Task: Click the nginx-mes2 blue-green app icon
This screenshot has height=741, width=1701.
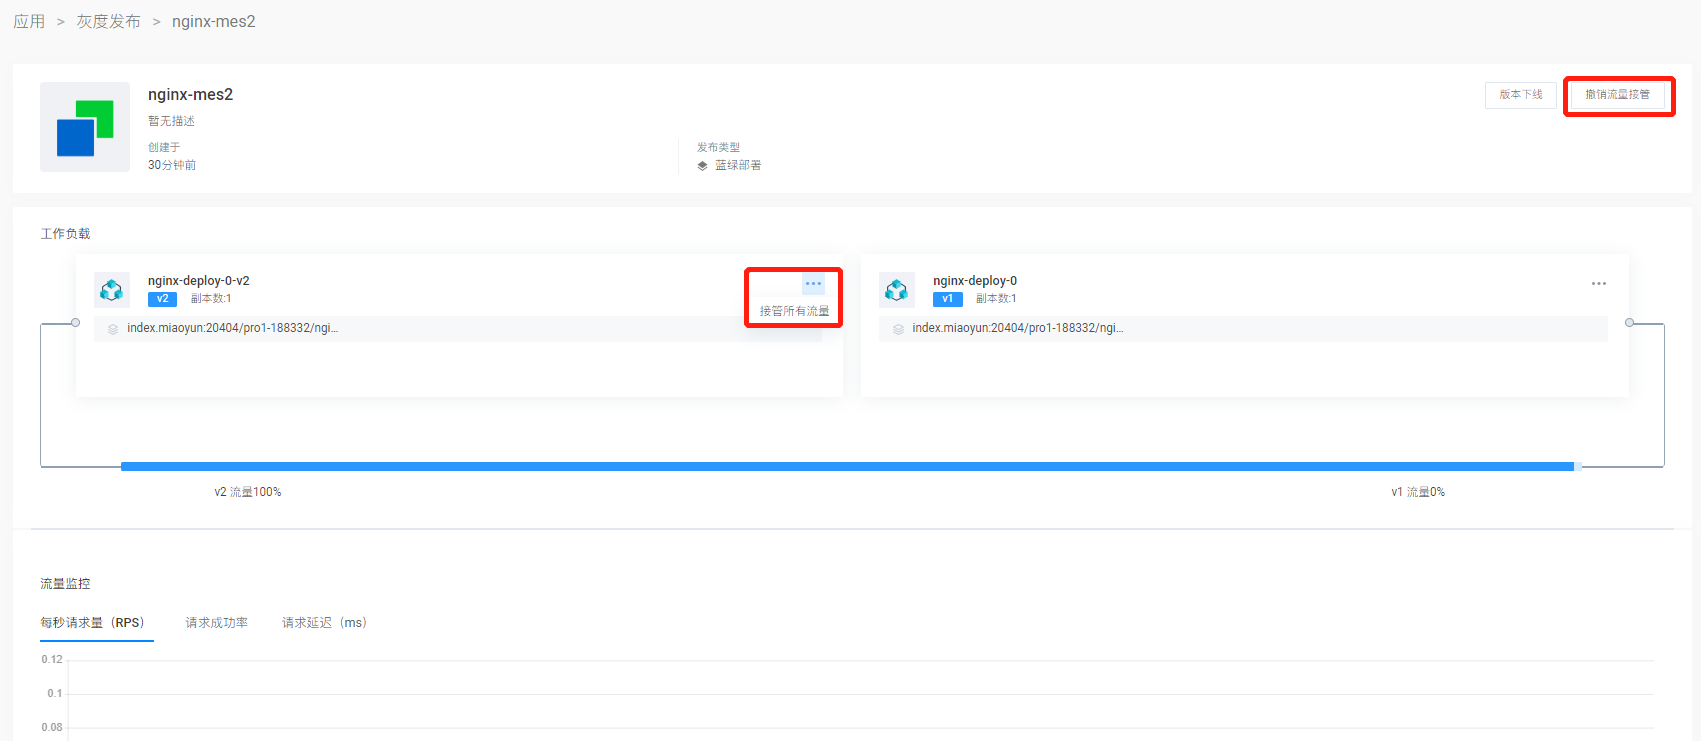Action: pyautogui.click(x=85, y=127)
